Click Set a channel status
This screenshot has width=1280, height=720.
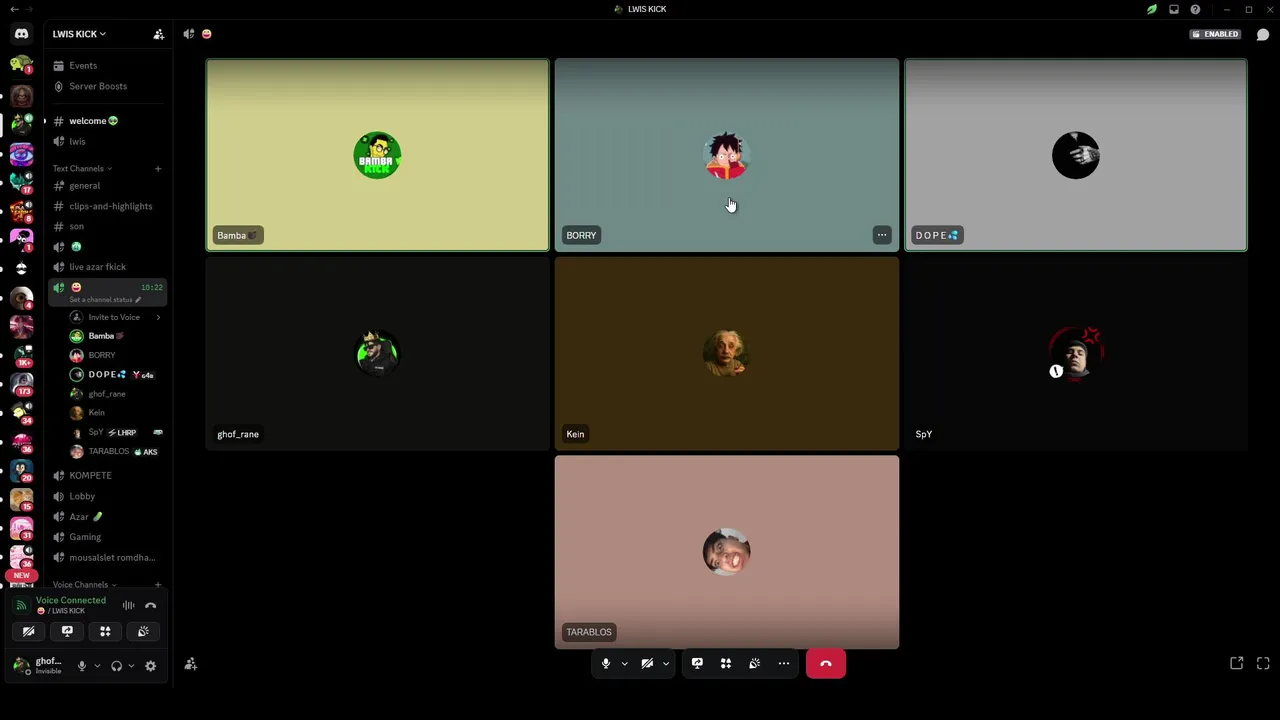click(104, 299)
